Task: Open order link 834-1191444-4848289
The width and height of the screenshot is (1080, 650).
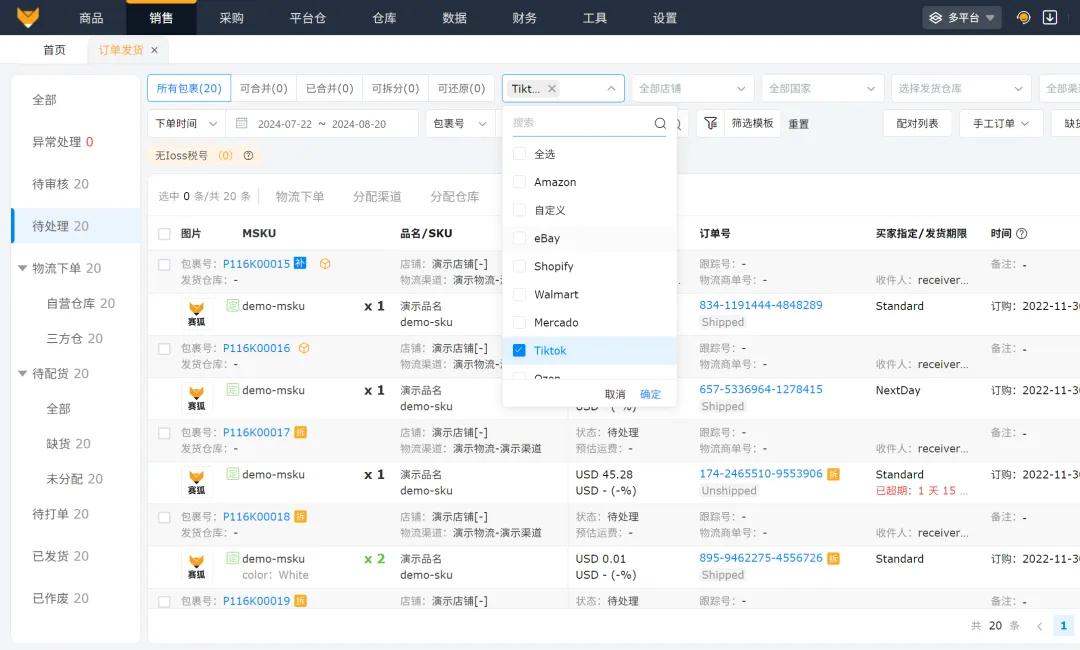Action: (761, 305)
